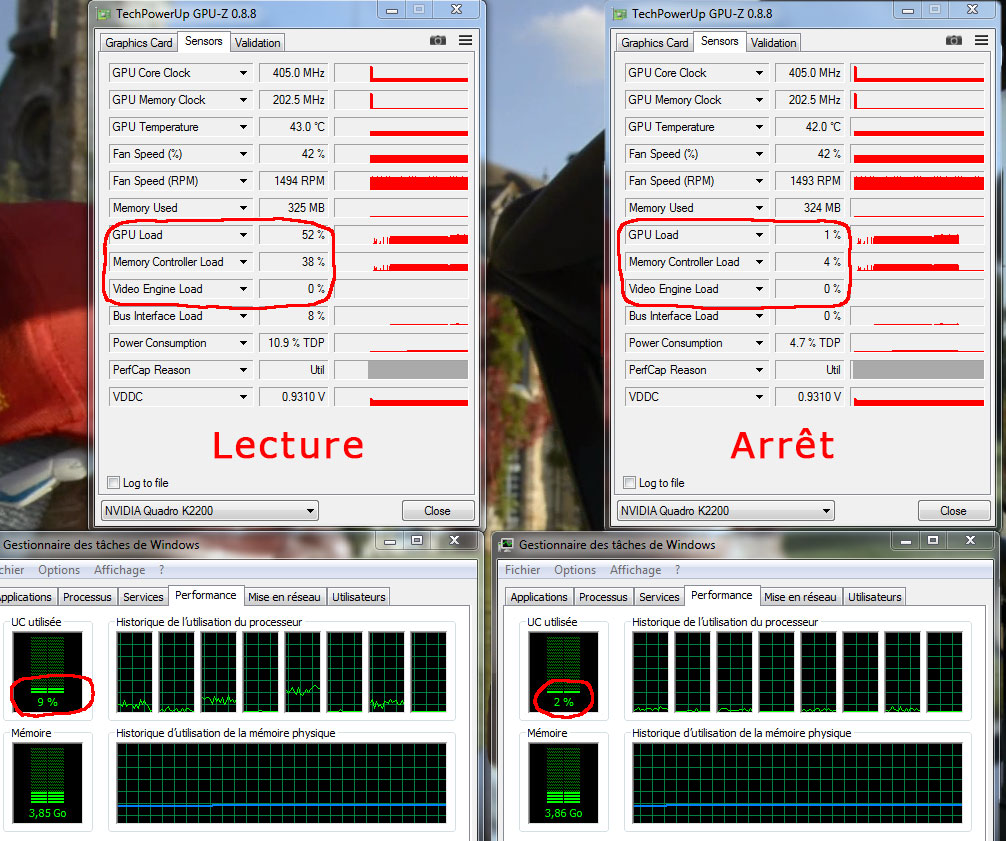Open NVIDIA Quadro K2200 selector in right window
1006x841 pixels.
coord(725,511)
